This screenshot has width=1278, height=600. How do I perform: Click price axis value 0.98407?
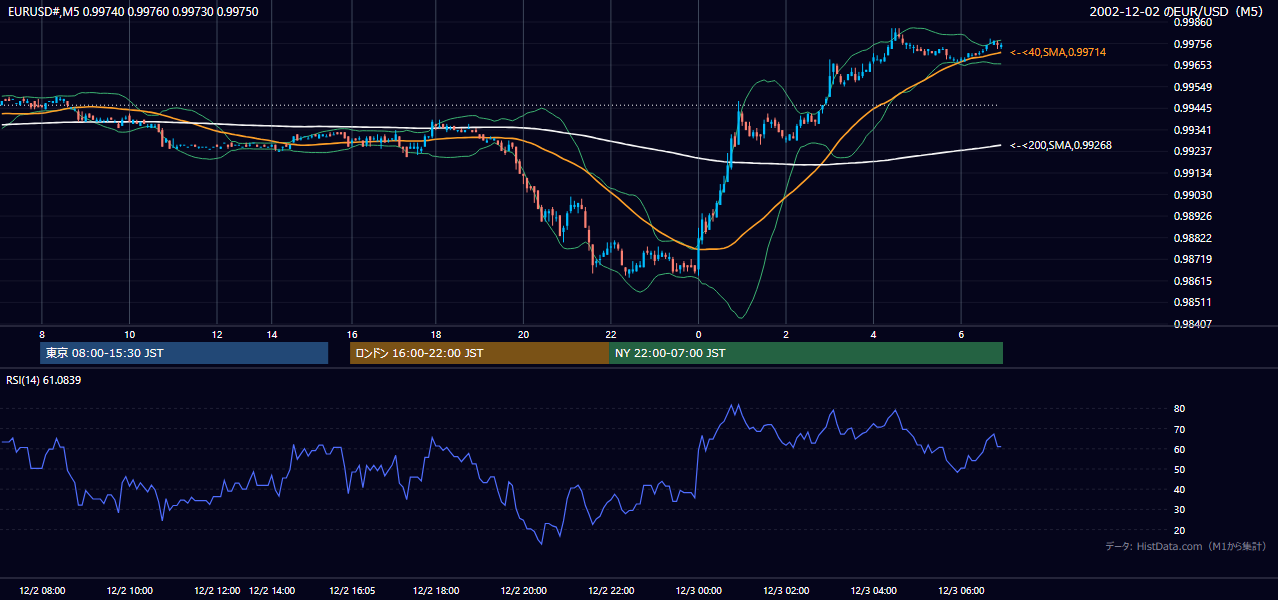coord(1192,324)
